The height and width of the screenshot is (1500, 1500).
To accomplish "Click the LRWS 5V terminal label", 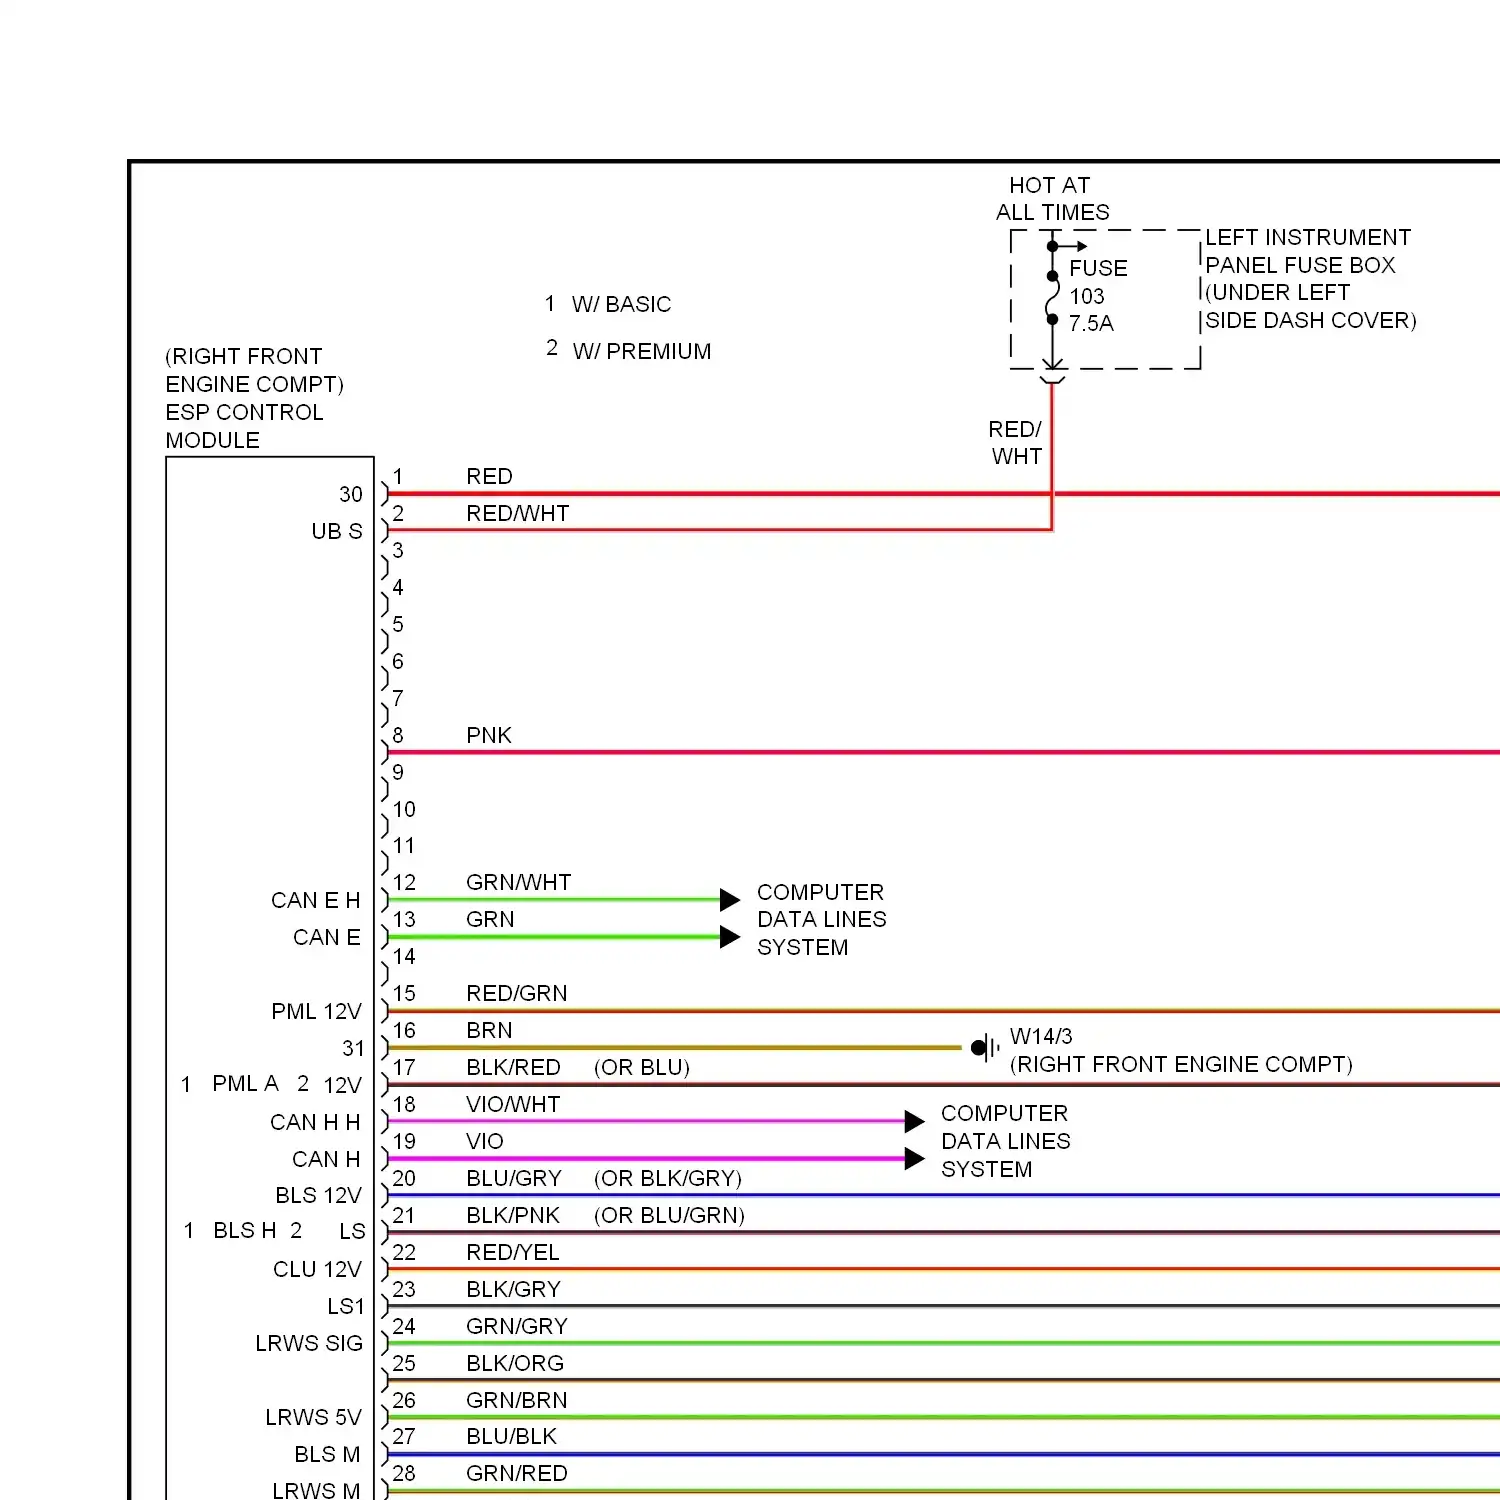I will click(x=313, y=1417).
